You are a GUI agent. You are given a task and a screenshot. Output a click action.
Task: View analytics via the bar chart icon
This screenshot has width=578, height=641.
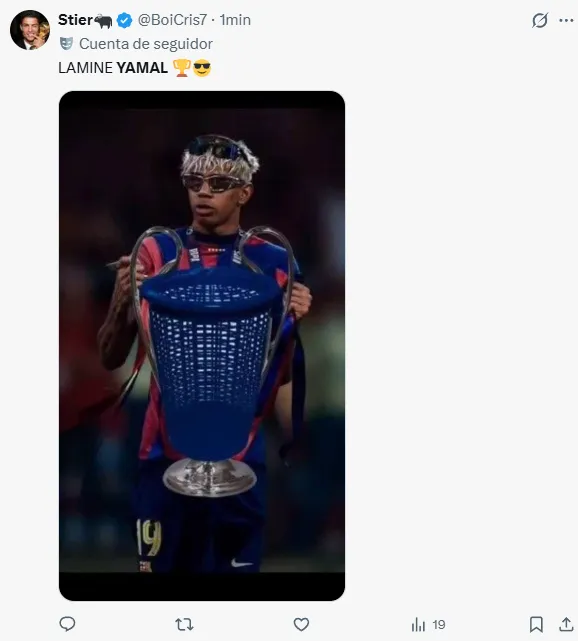point(418,625)
